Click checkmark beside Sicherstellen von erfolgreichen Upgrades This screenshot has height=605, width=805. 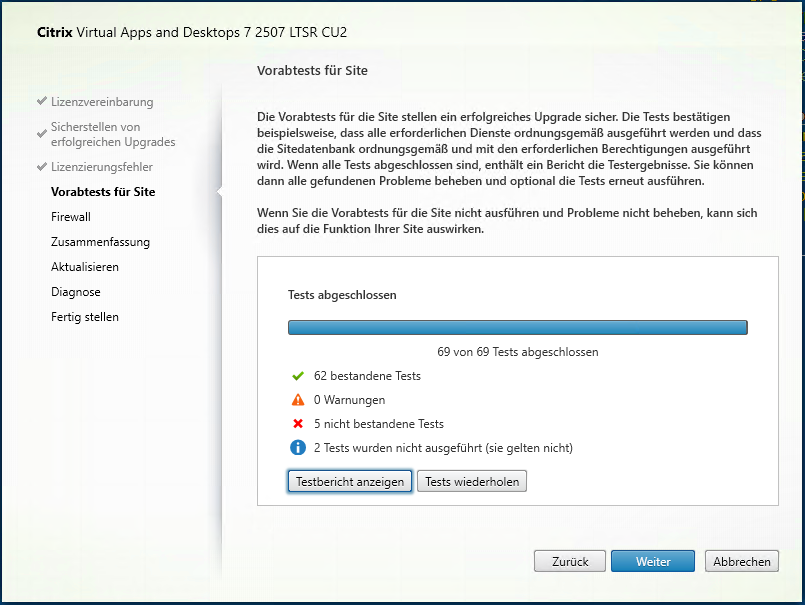(42, 134)
